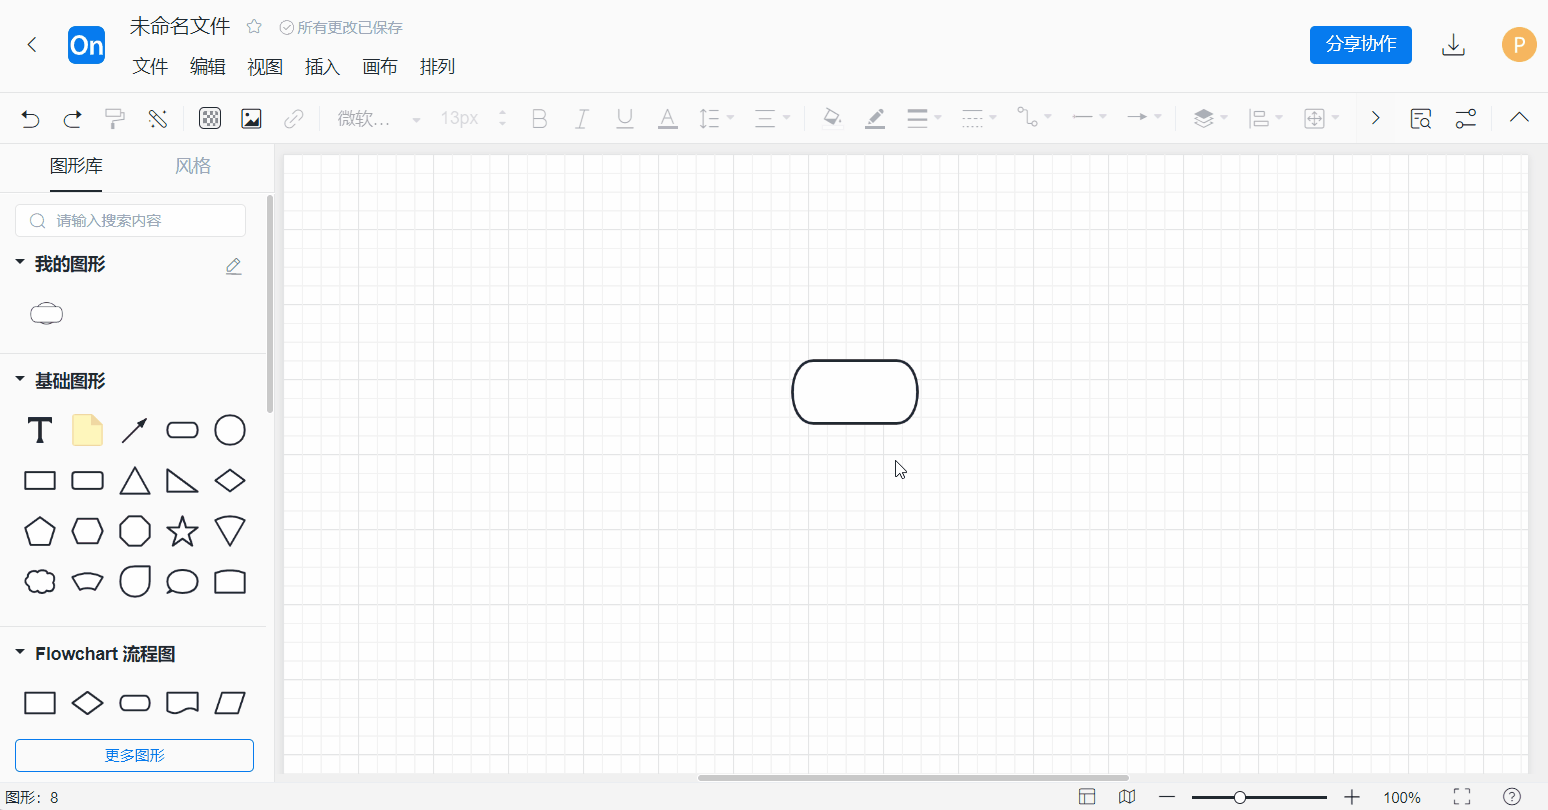Open the find and replace icon
The height and width of the screenshot is (810, 1548).
pyautogui.click(x=1421, y=118)
